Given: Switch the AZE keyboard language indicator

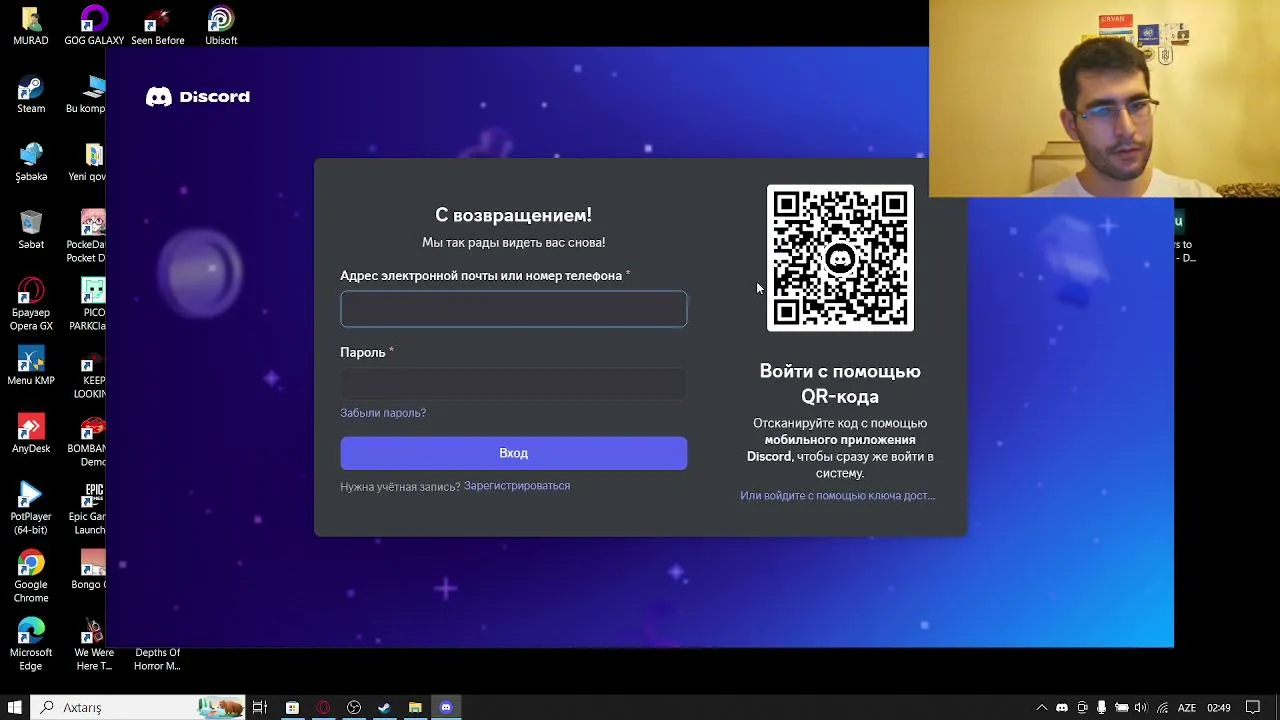Looking at the screenshot, I should click(x=1187, y=708).
